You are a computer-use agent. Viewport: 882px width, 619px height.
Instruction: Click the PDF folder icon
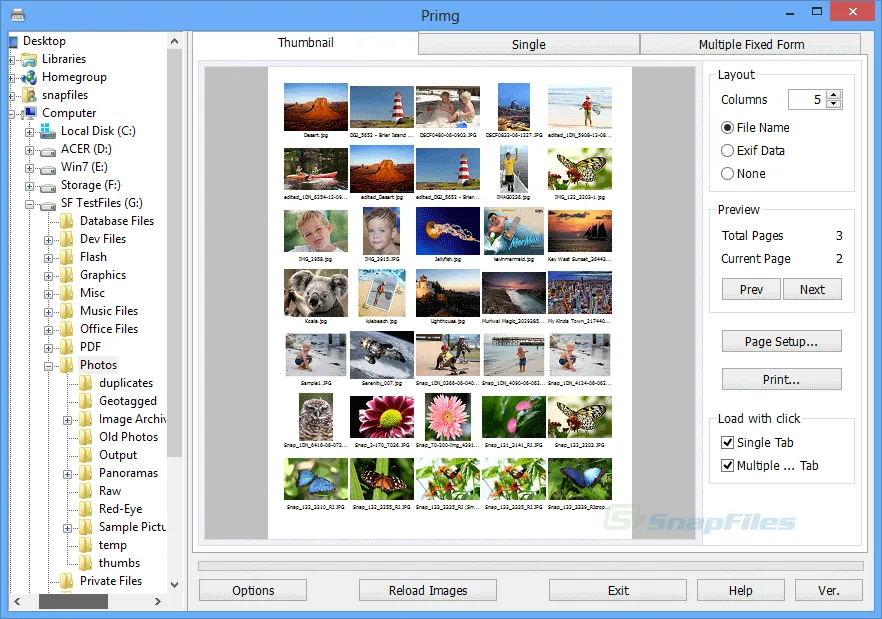click(x=67, y=347)
